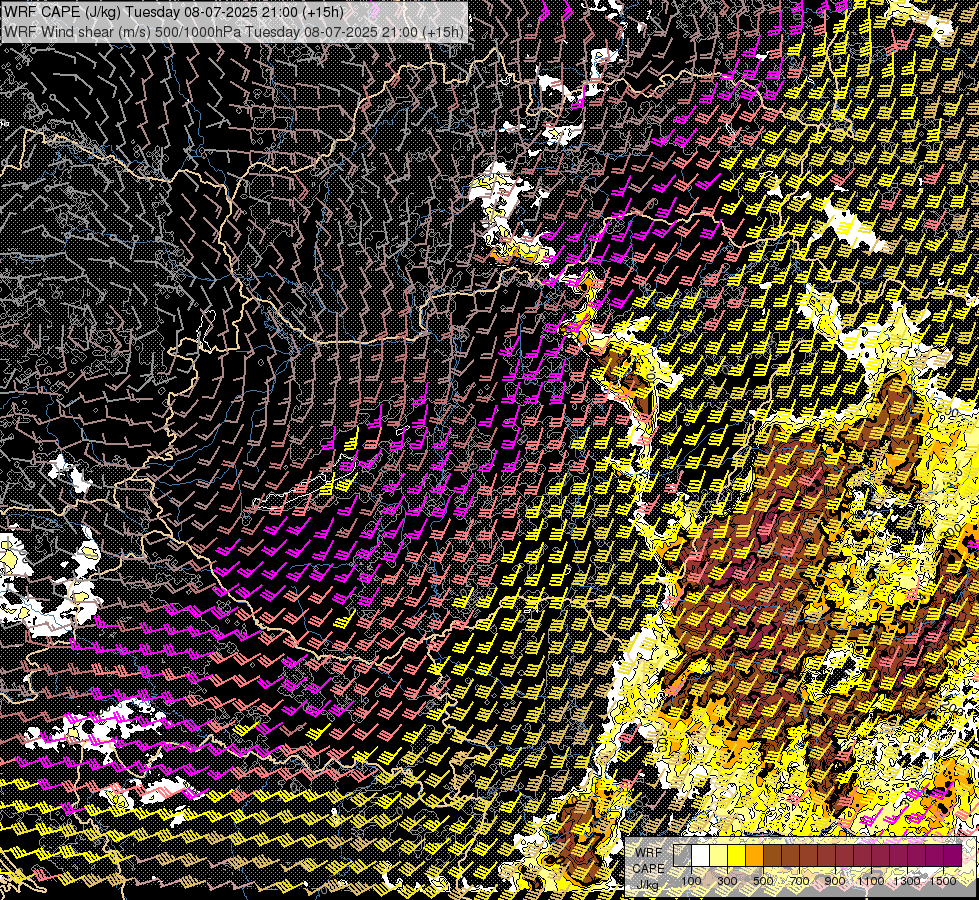This screenshot has width=979, height=900.
Task: Select the orange CAPE legend swatch
Action: pyautogui.click(x=754, y=856)
